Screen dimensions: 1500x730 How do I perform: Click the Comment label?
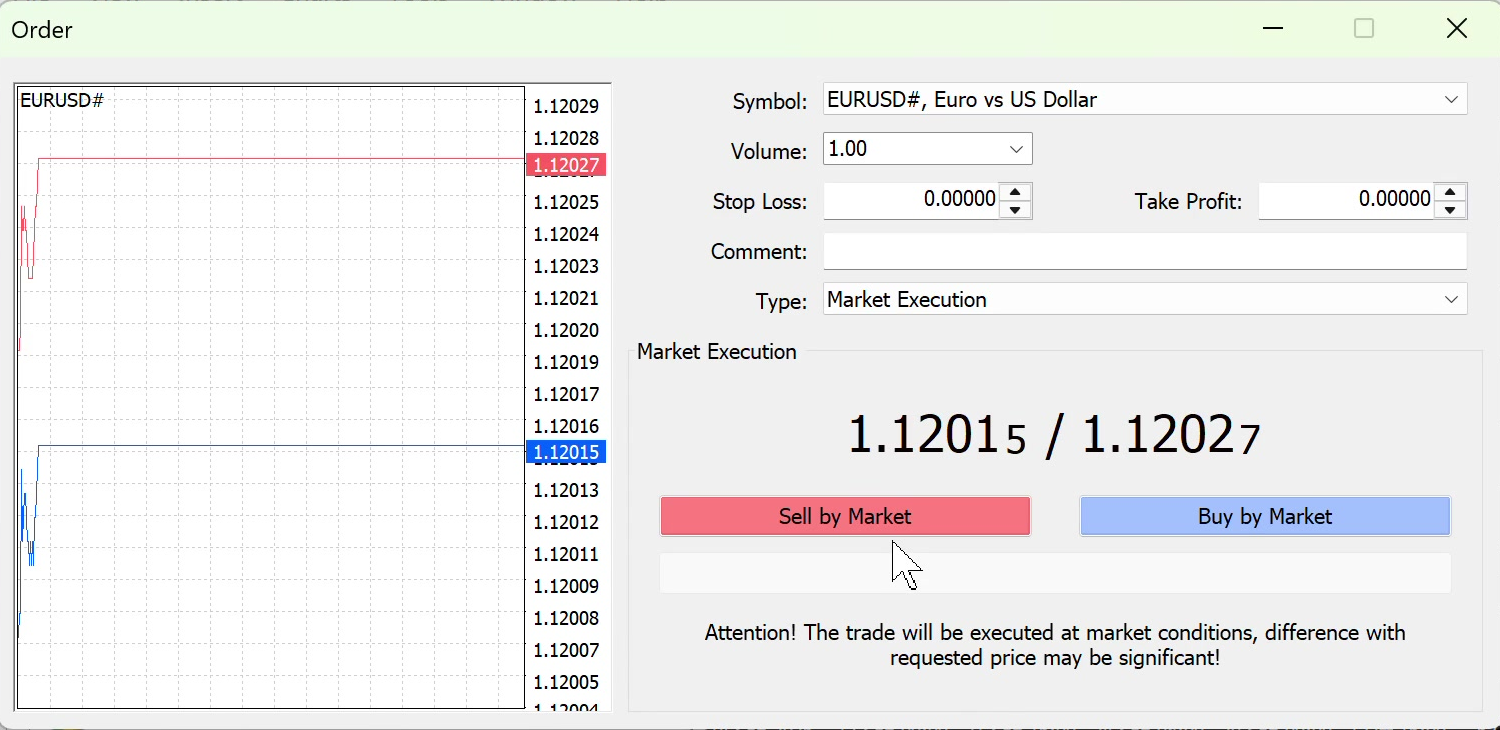(x=759, y=251)
